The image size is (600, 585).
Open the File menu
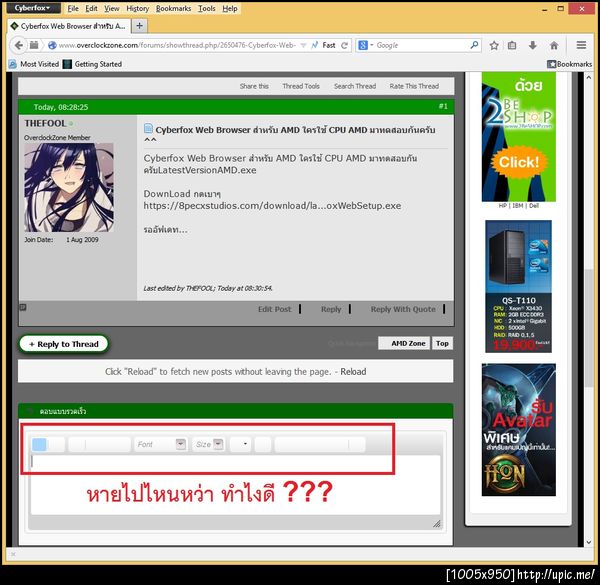[x=73, y=8]
